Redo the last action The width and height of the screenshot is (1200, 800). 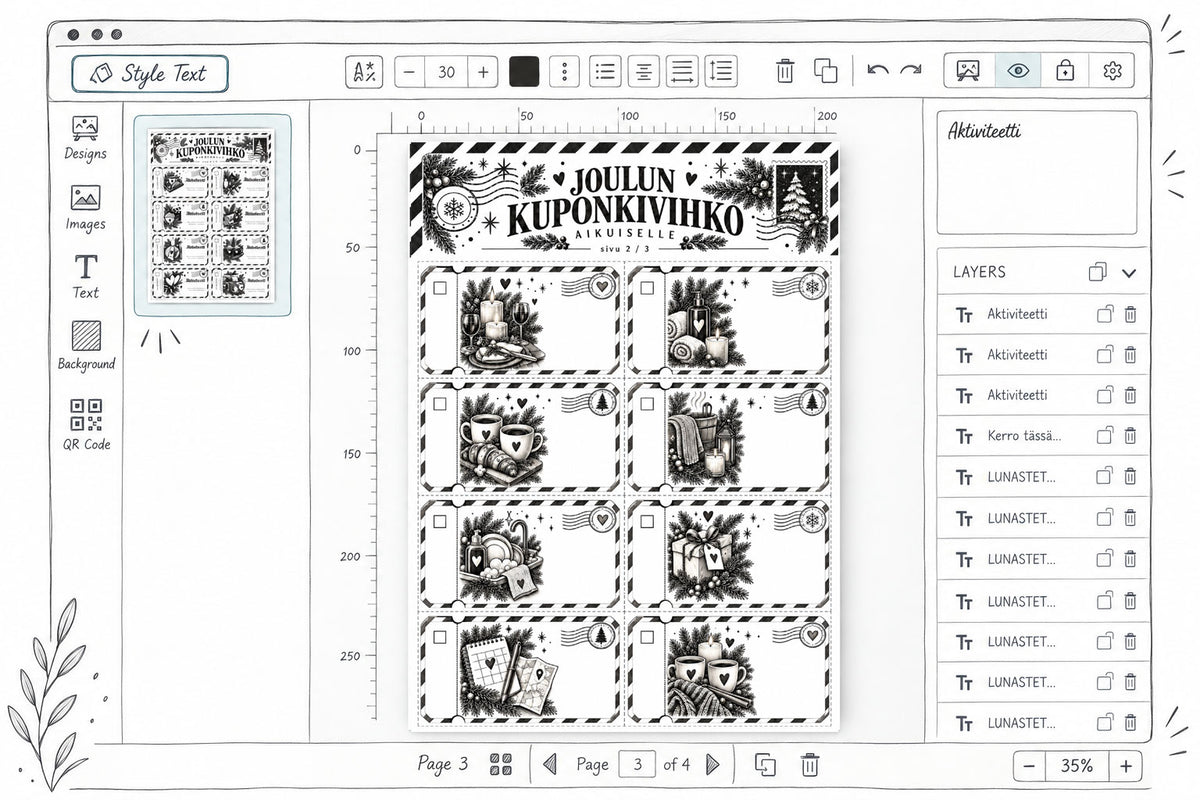(911, 70)
